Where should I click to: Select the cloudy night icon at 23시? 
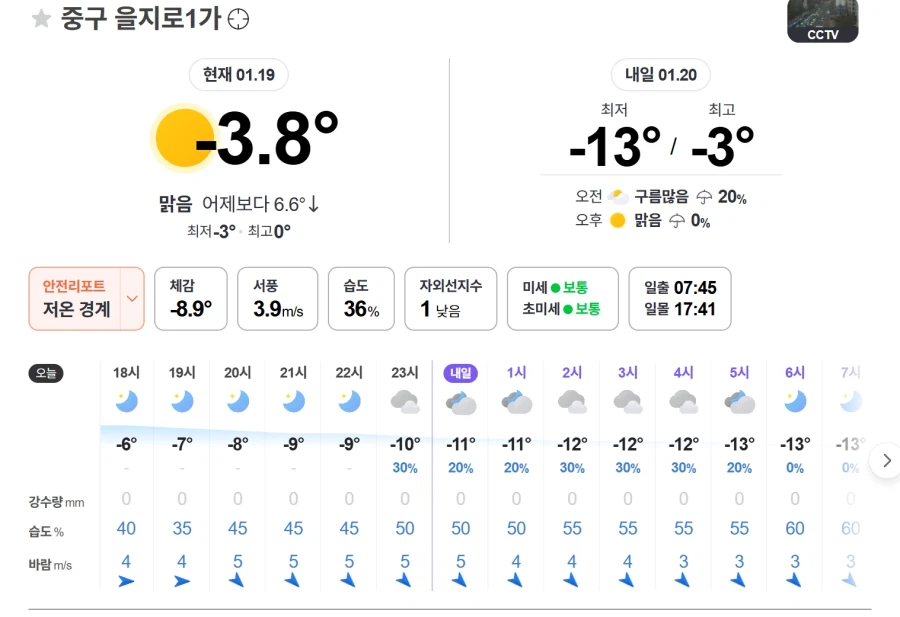tap(404, 404)
